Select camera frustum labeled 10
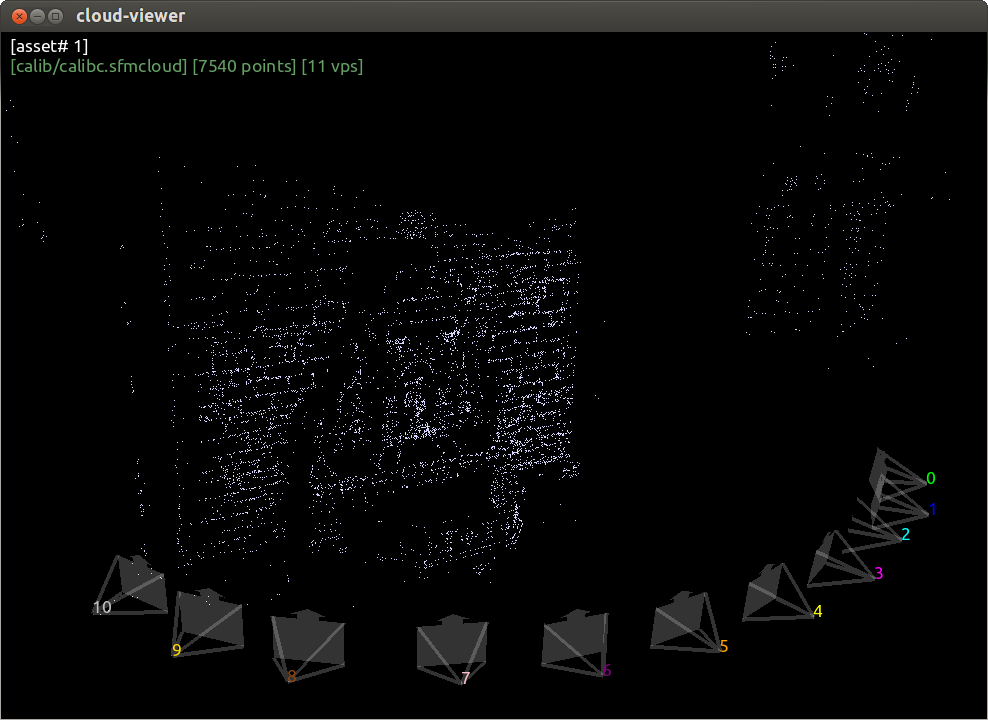The height and width of the screenshot is (720, 988). [130, 585]
